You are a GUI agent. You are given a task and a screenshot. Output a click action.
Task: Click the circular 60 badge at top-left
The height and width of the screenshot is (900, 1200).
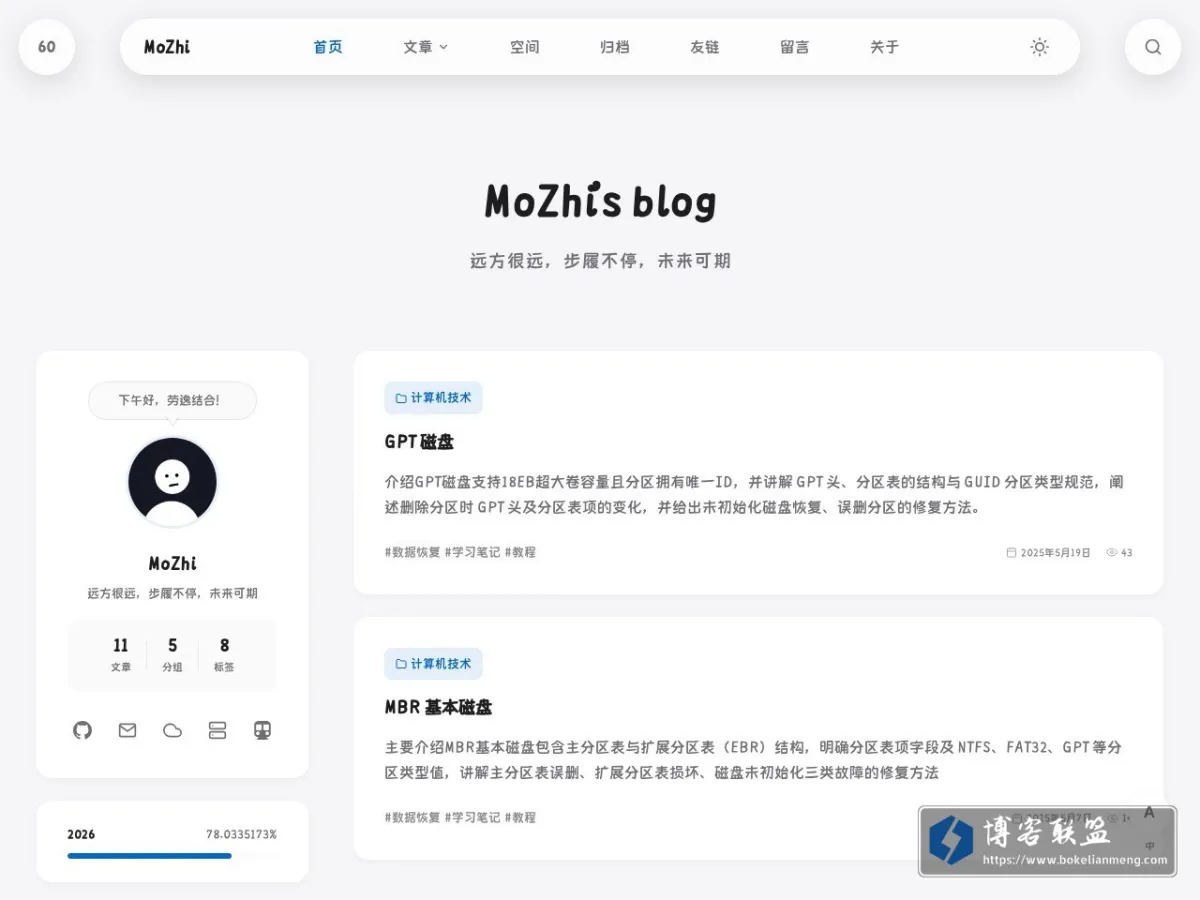click(47, 47)
